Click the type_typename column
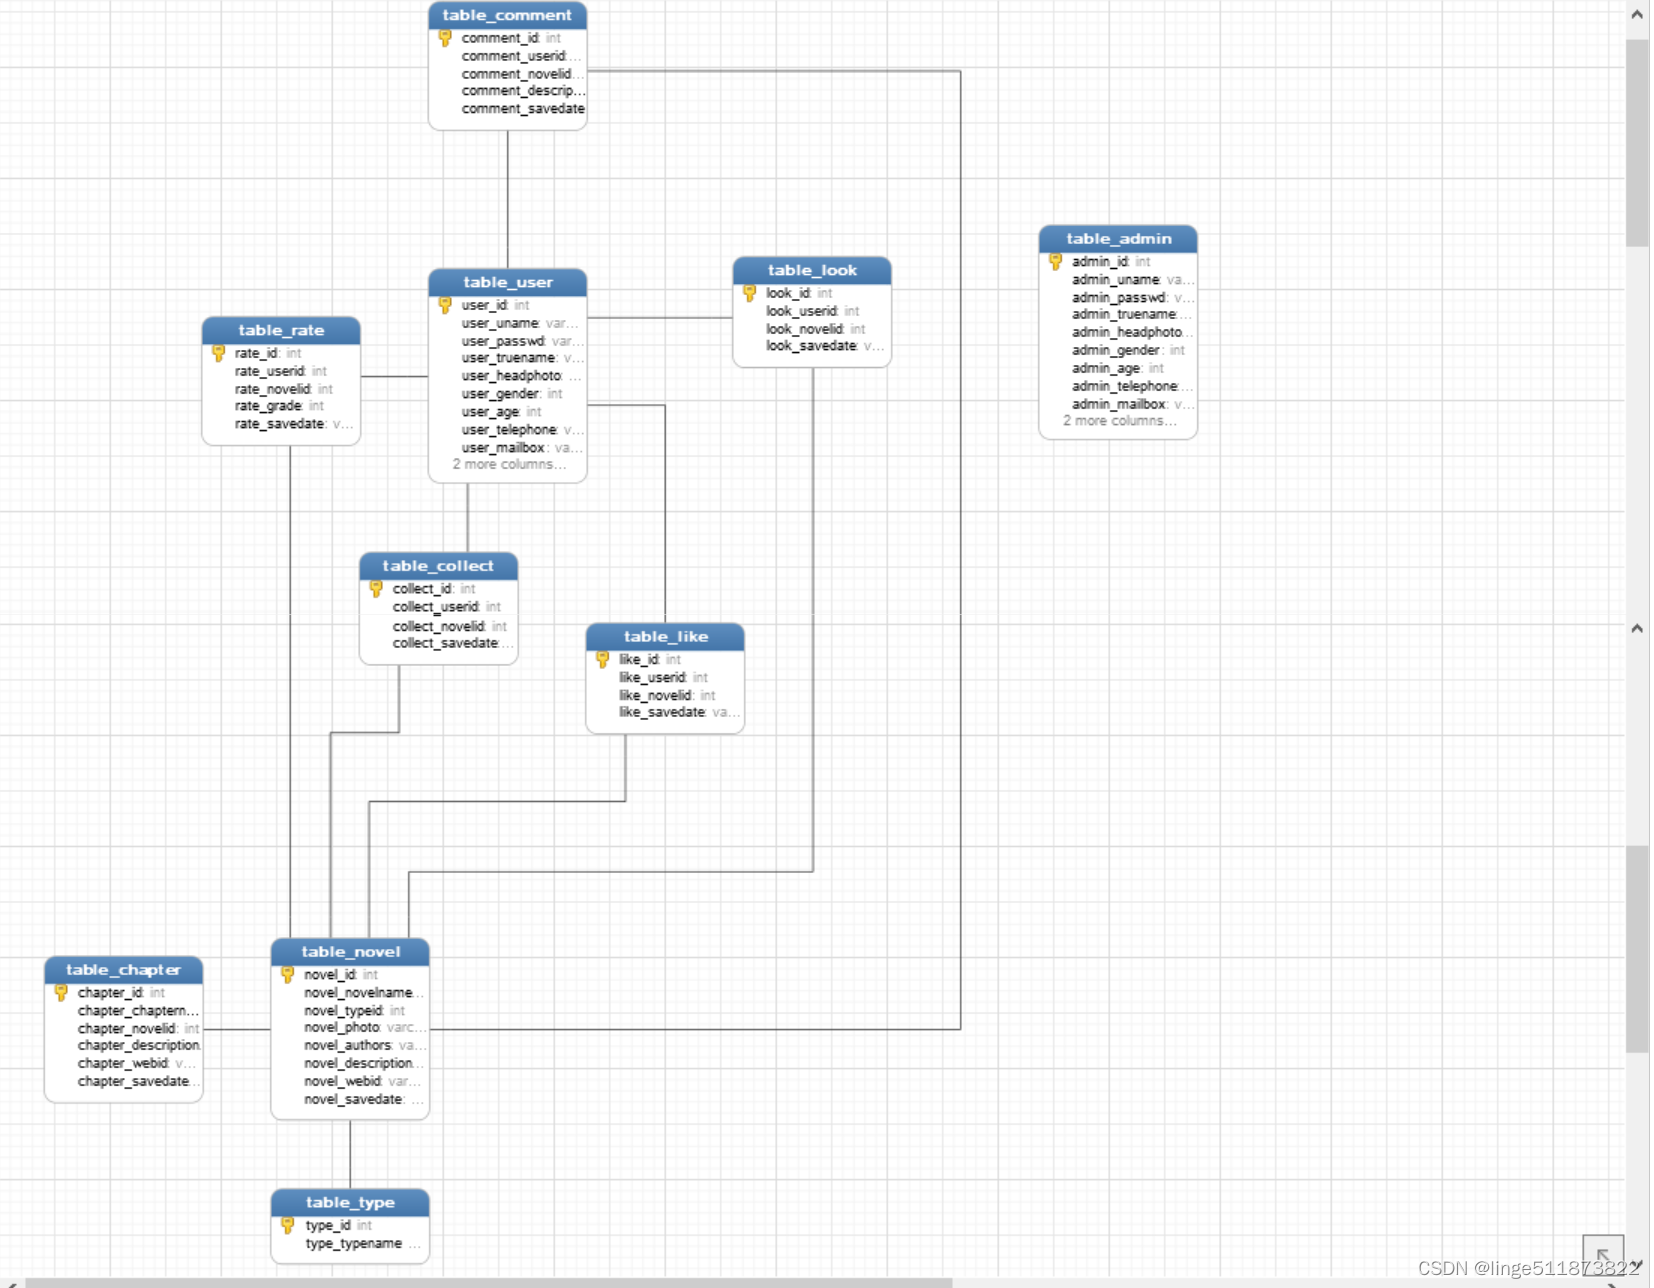Image resolution: width=1654 pixels, height=1288 pixels. tap(362, 1243)
